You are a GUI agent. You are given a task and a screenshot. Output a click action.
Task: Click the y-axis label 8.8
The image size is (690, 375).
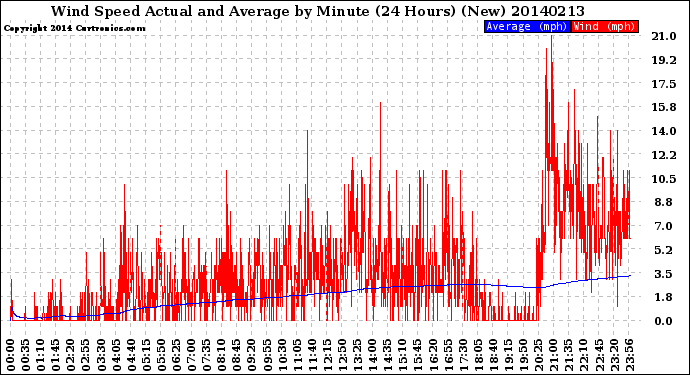click(x=664, y=202)
